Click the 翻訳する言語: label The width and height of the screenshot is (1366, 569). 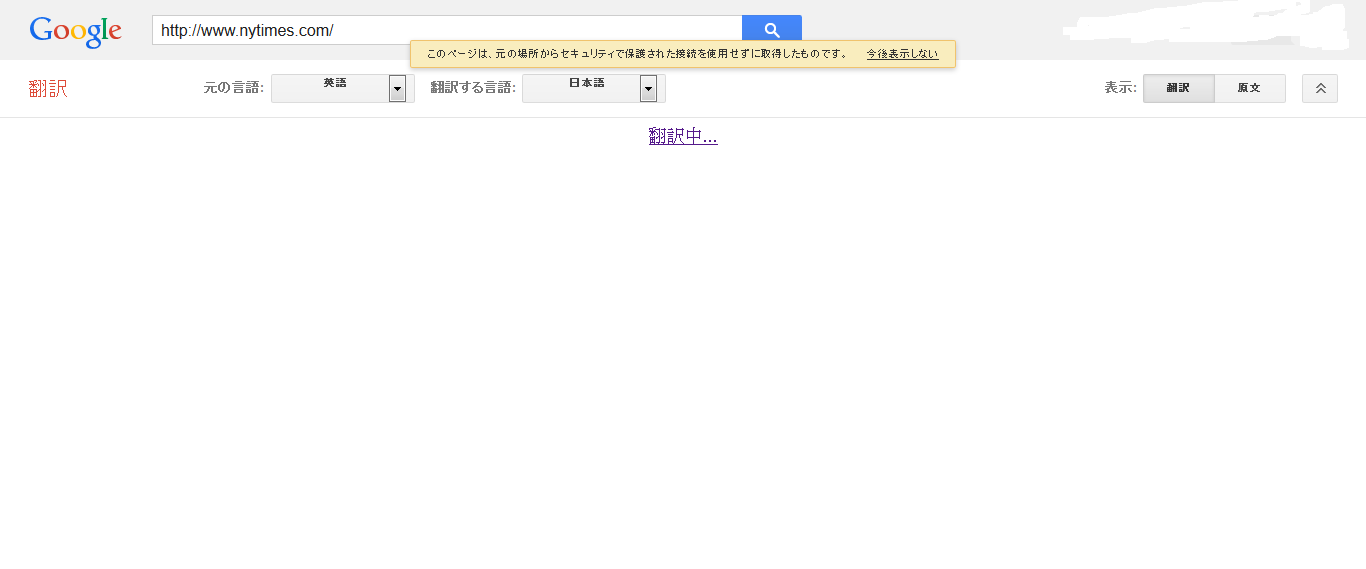point(473,88)
